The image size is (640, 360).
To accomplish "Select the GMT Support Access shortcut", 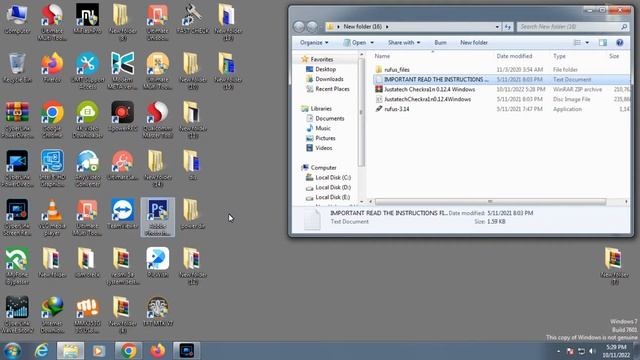I will pos(87,71).
